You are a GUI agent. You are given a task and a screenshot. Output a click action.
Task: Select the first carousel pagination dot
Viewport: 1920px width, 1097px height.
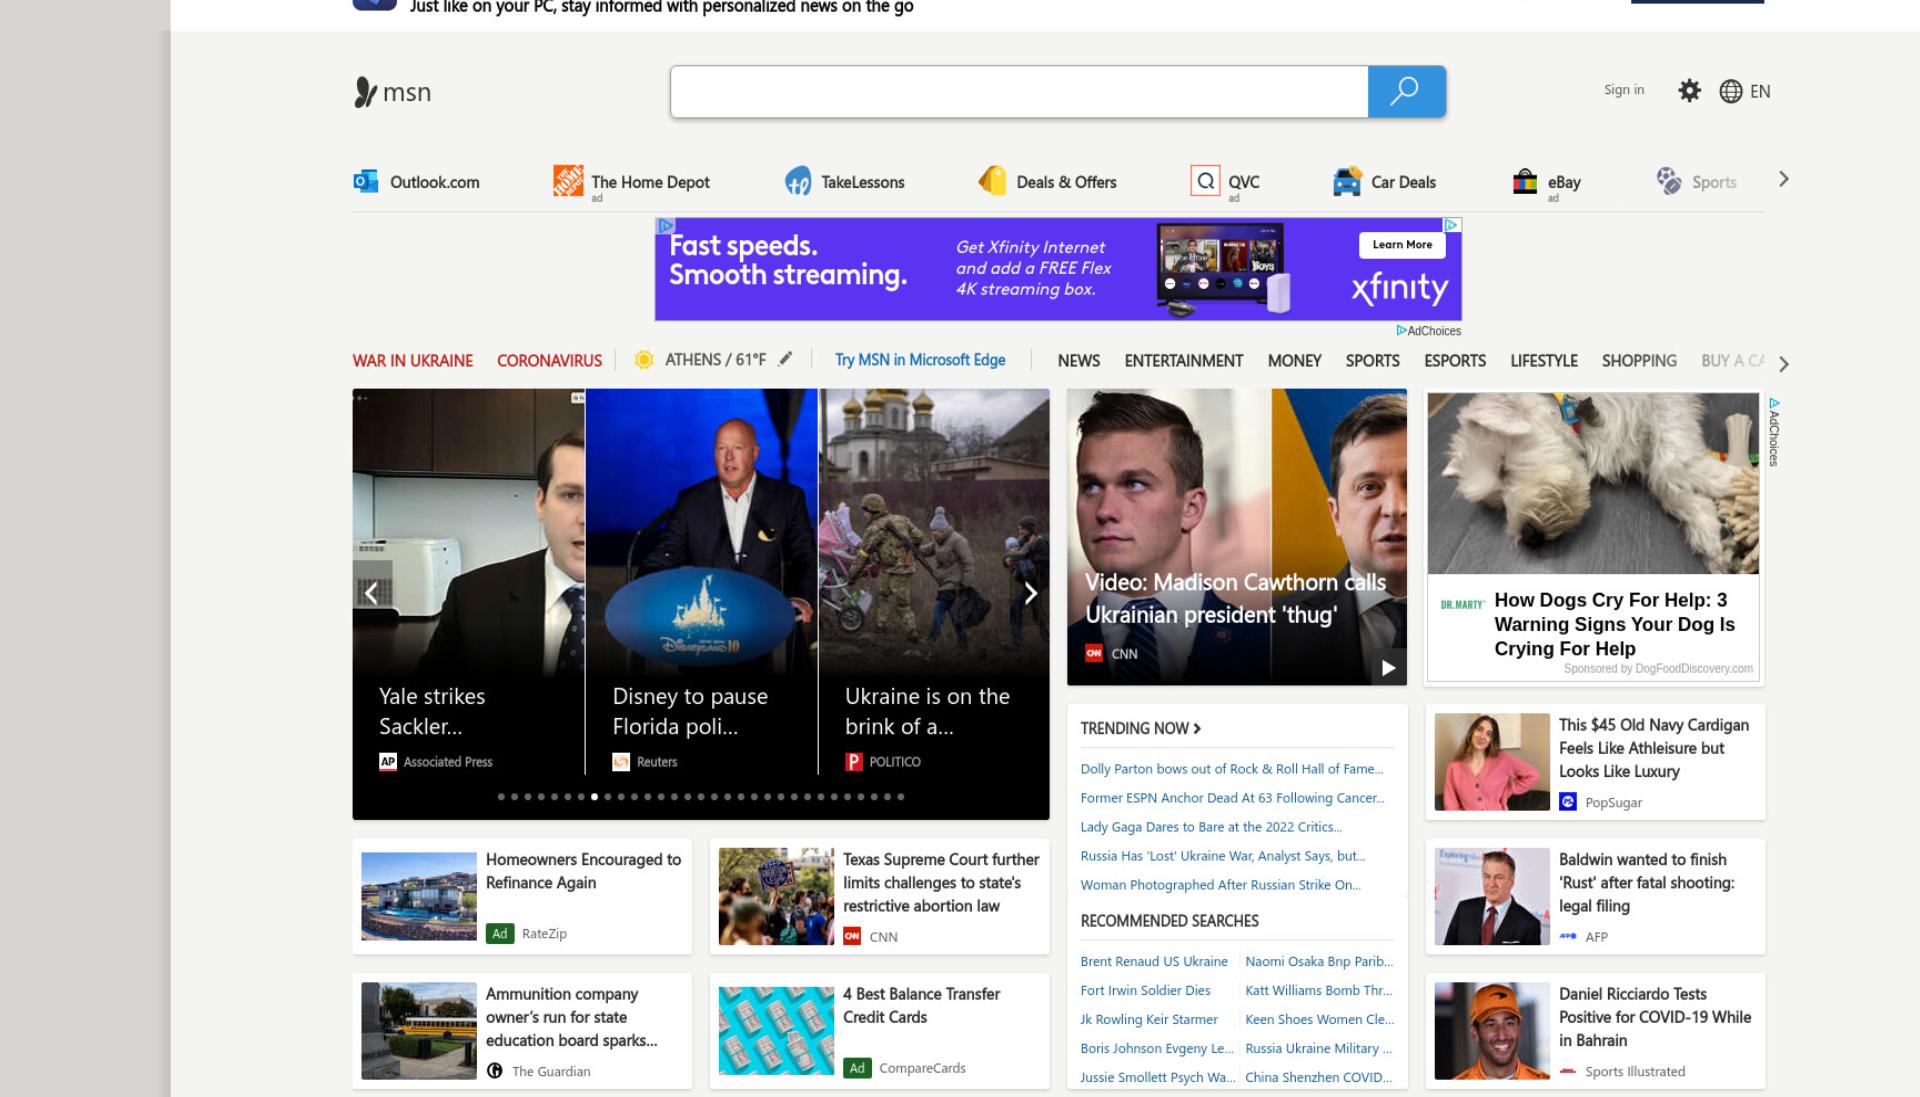coord(501,797)
